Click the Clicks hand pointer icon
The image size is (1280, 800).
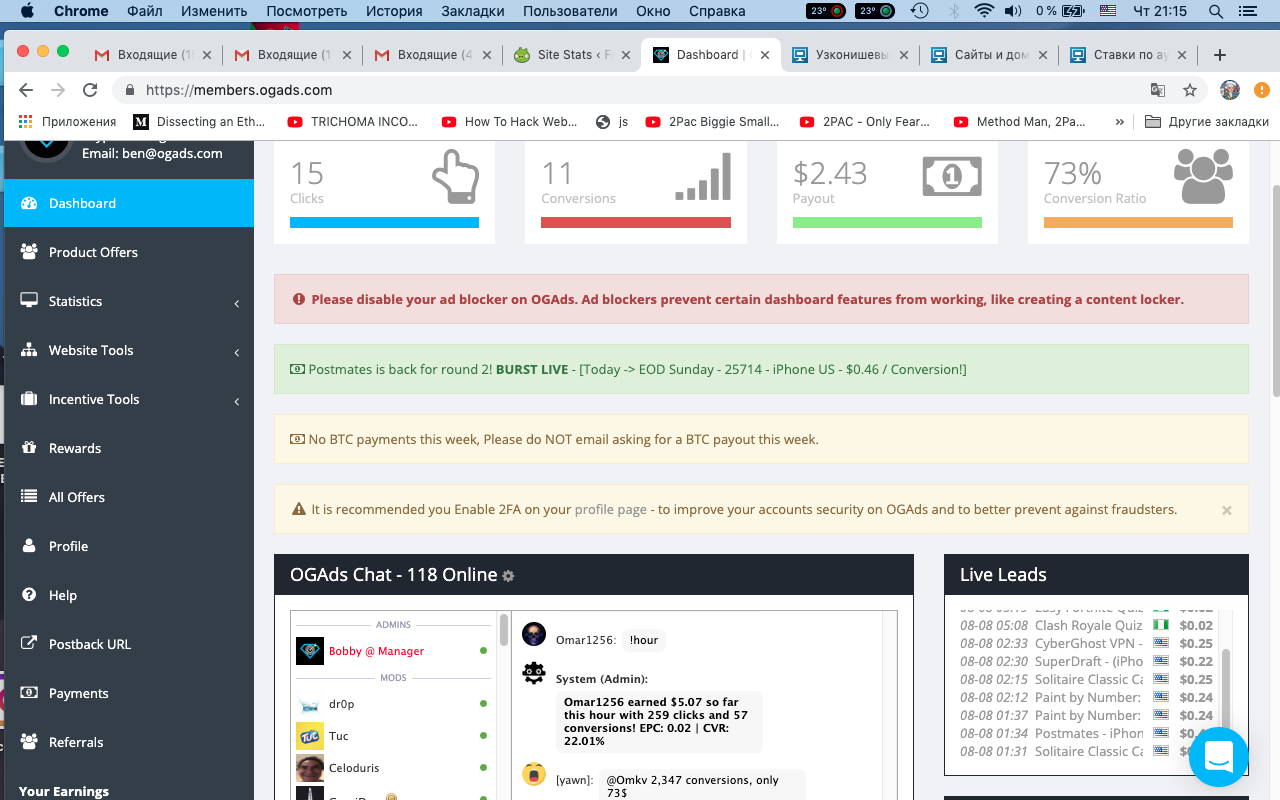[x=455, y=177]
